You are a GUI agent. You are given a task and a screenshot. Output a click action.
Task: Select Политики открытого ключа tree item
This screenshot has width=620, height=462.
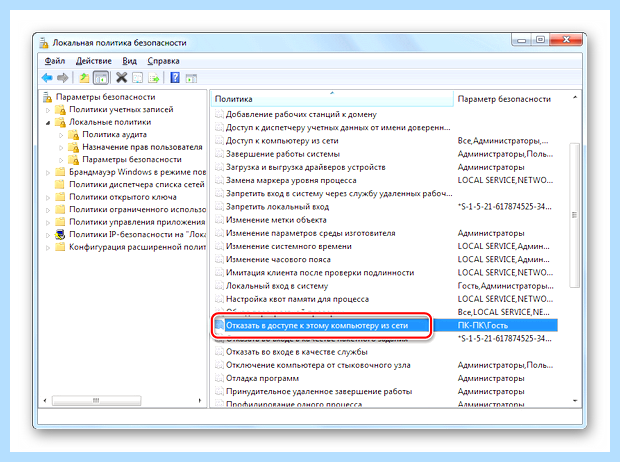point(123,197)
